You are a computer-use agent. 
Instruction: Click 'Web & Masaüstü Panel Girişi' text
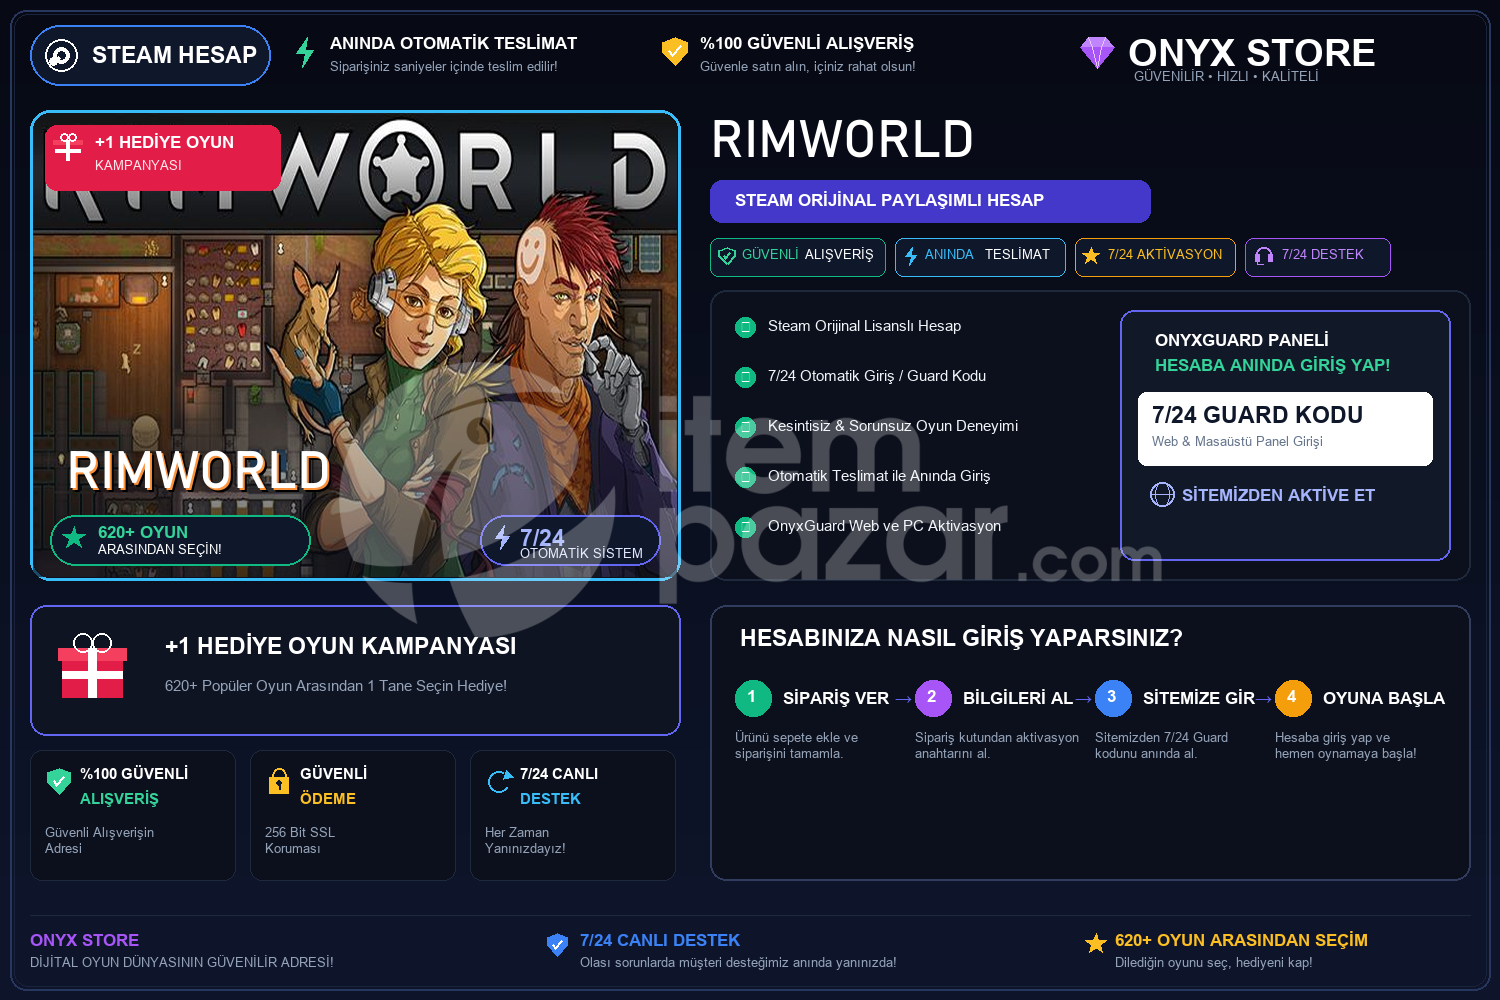(x=1237, y=442)
